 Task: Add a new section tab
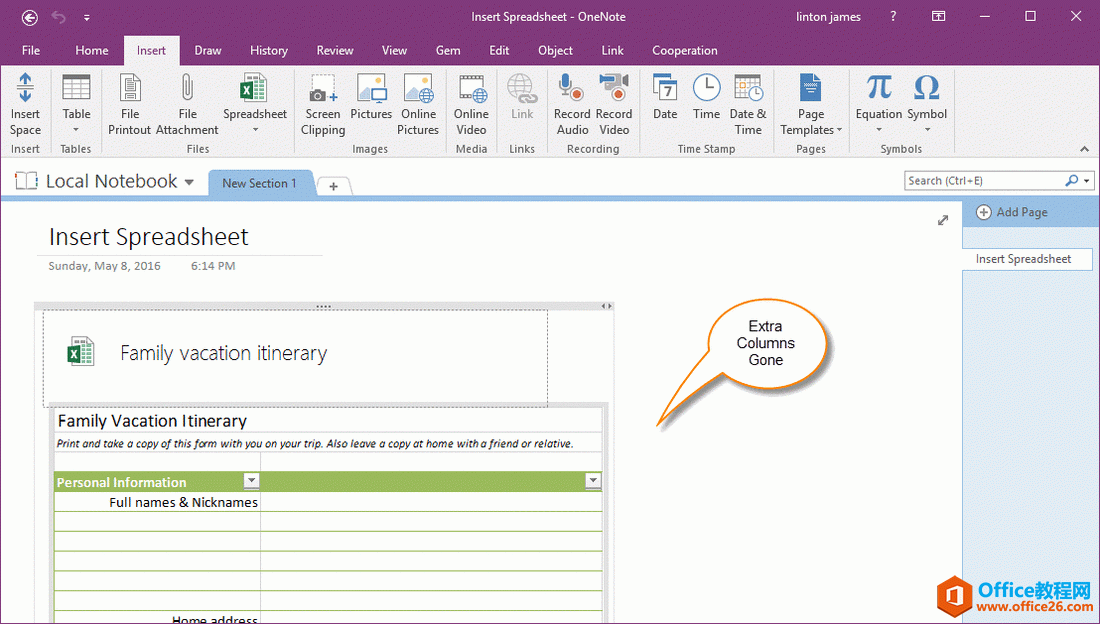[x=334, y=186]
